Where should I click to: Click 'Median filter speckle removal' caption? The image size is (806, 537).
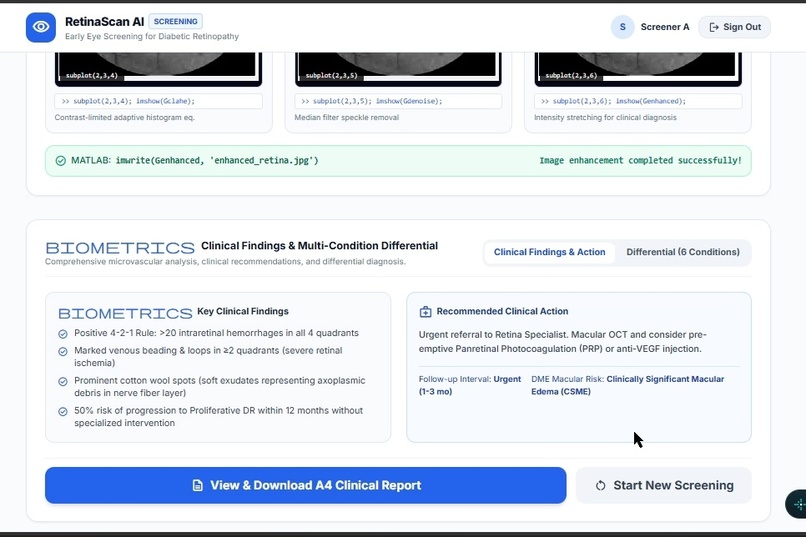346,117
